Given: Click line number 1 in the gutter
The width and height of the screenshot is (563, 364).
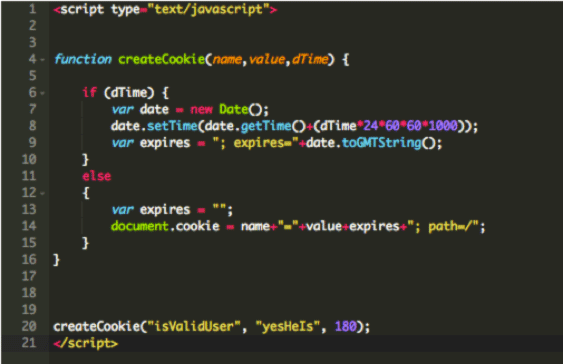Looking at the screenshot, I should pyautogui.click(x=33, y=9).
